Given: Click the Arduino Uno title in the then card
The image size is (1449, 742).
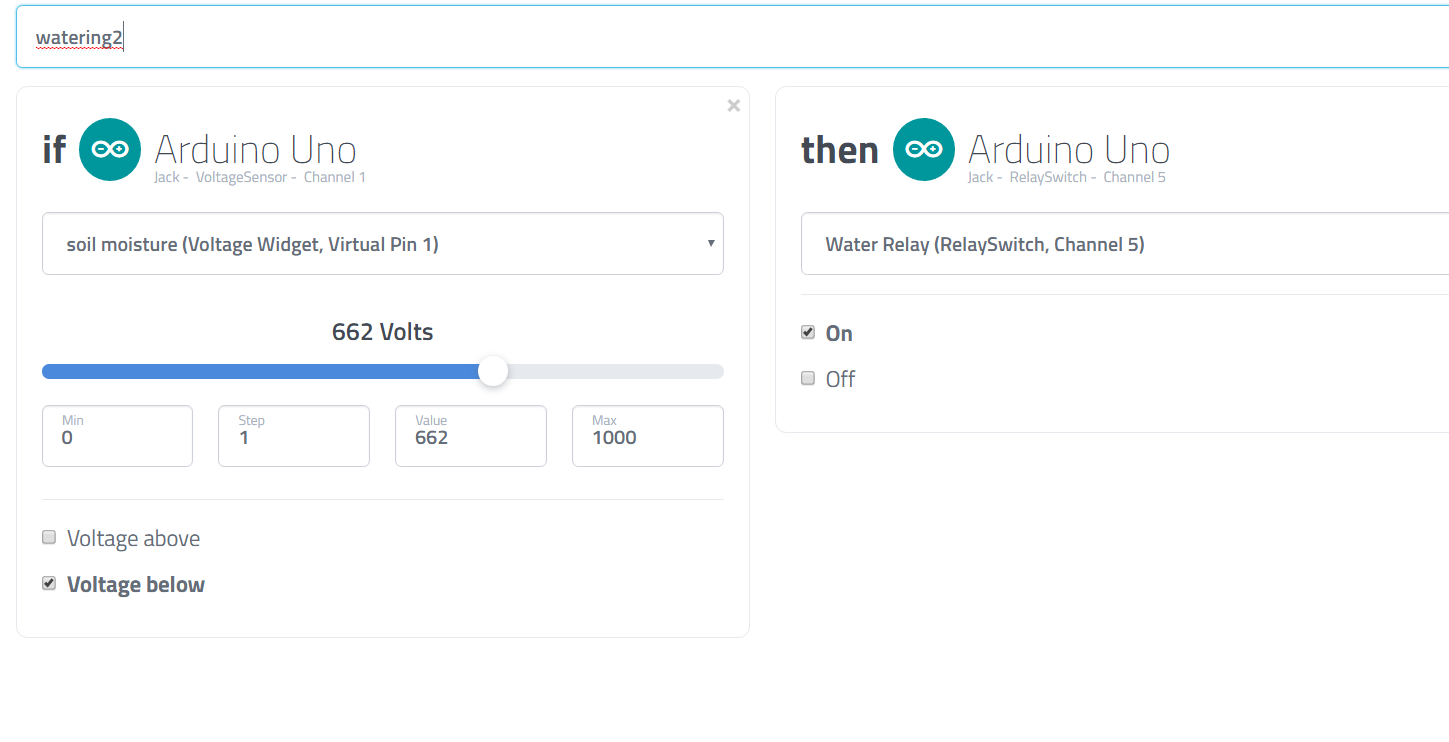Looking at the screenshot, I should tap(1069, 150).
